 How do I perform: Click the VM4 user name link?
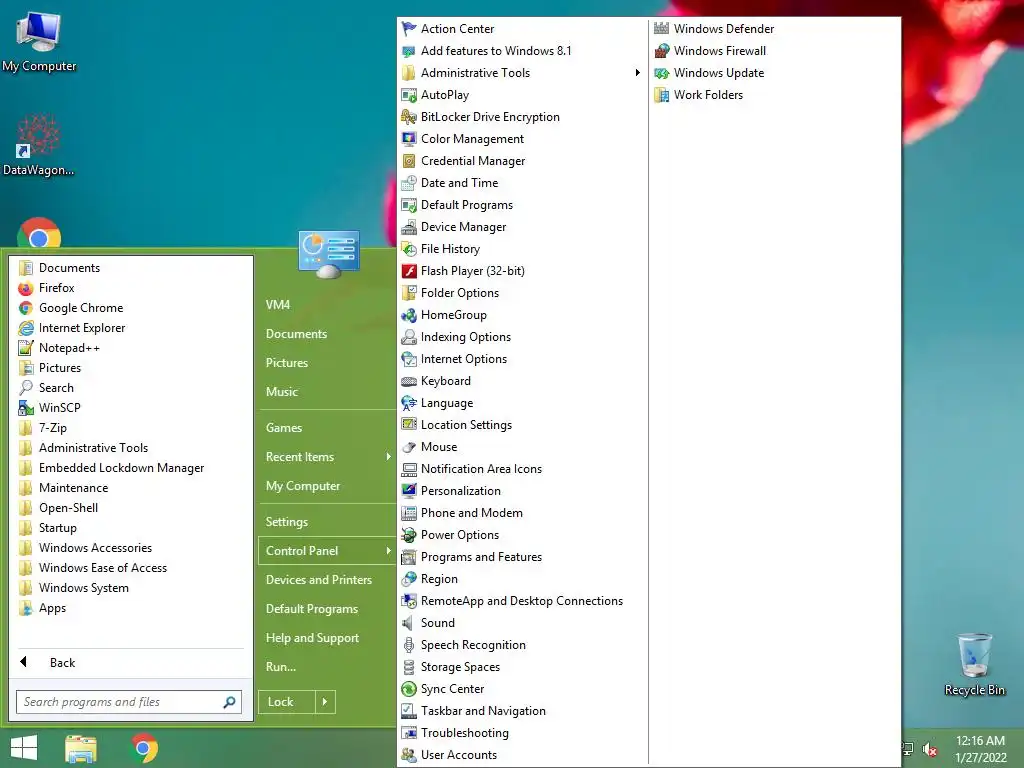click(x=278, y=305)
